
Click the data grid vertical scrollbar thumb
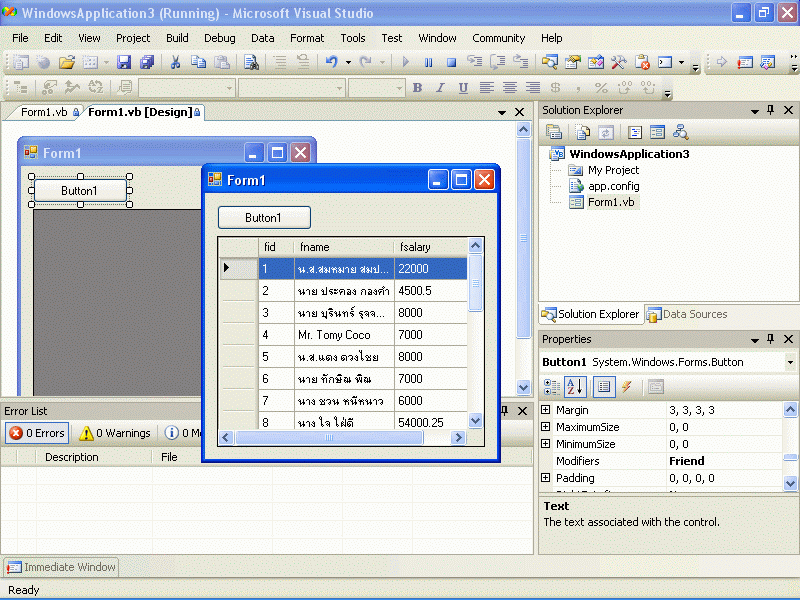point(475,283)
